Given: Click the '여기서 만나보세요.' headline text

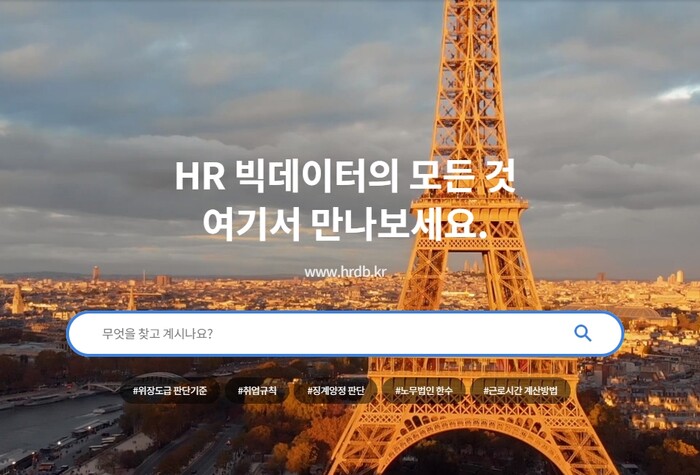Looking at the screenshot, I should [345, 224].
